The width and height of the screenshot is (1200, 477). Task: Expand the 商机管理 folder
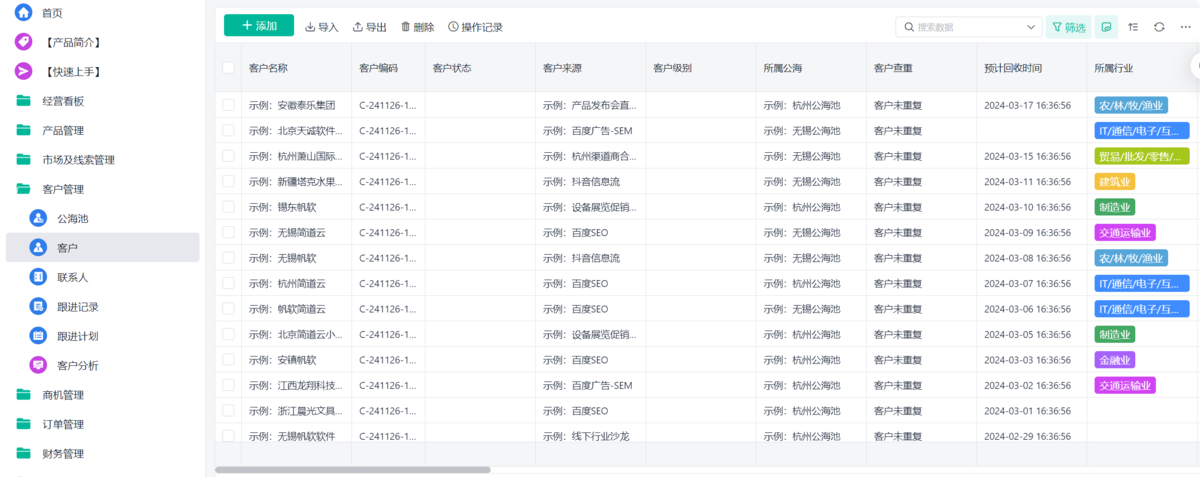63,395
